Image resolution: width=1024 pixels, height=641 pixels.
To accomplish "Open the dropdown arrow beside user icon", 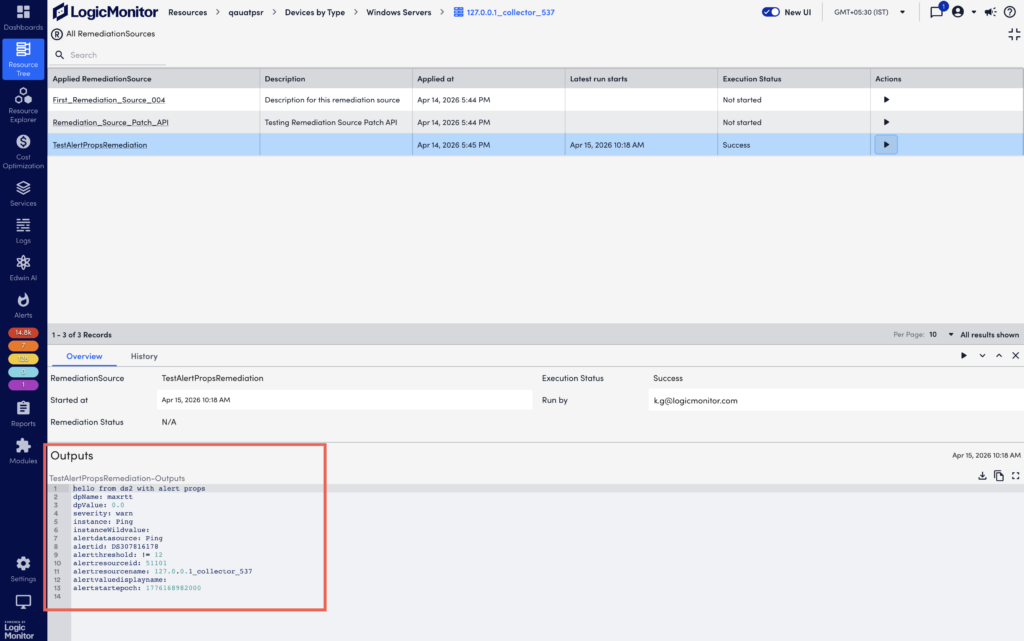I will click(x=974, y=12).
